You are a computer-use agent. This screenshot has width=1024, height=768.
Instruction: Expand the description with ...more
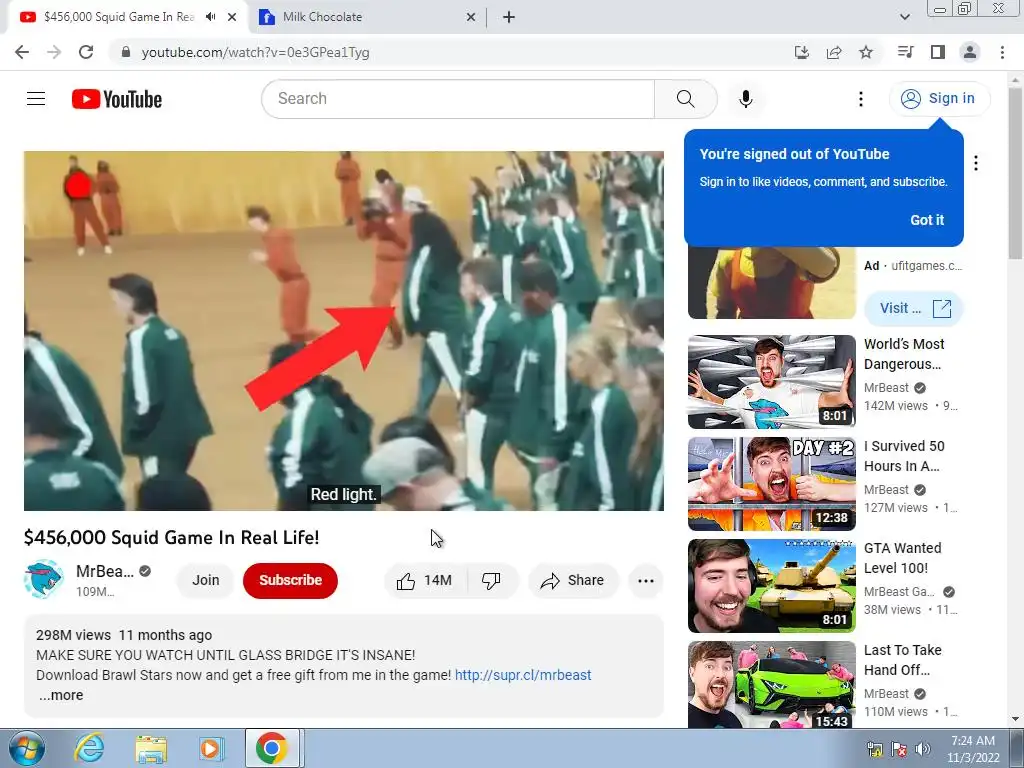61,695
